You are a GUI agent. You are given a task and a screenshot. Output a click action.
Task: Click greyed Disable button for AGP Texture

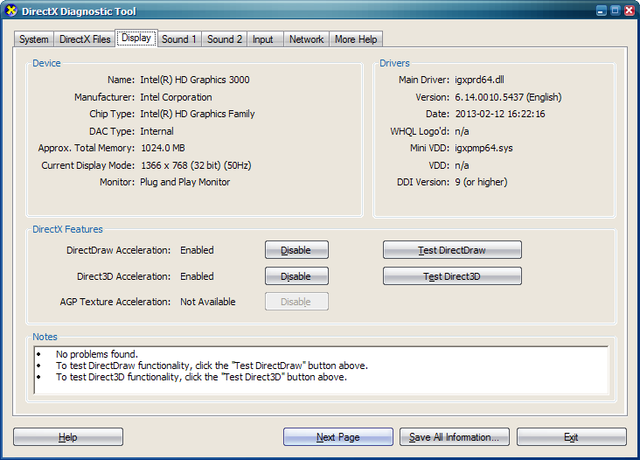(x=297, y=302)
